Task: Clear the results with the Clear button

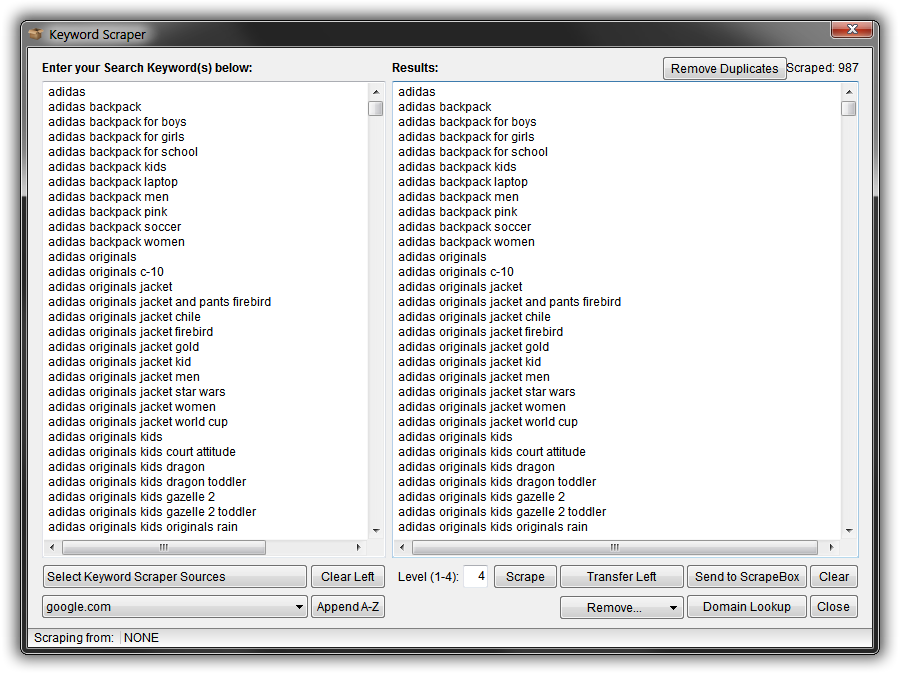Action: click(x=834, y=577)
